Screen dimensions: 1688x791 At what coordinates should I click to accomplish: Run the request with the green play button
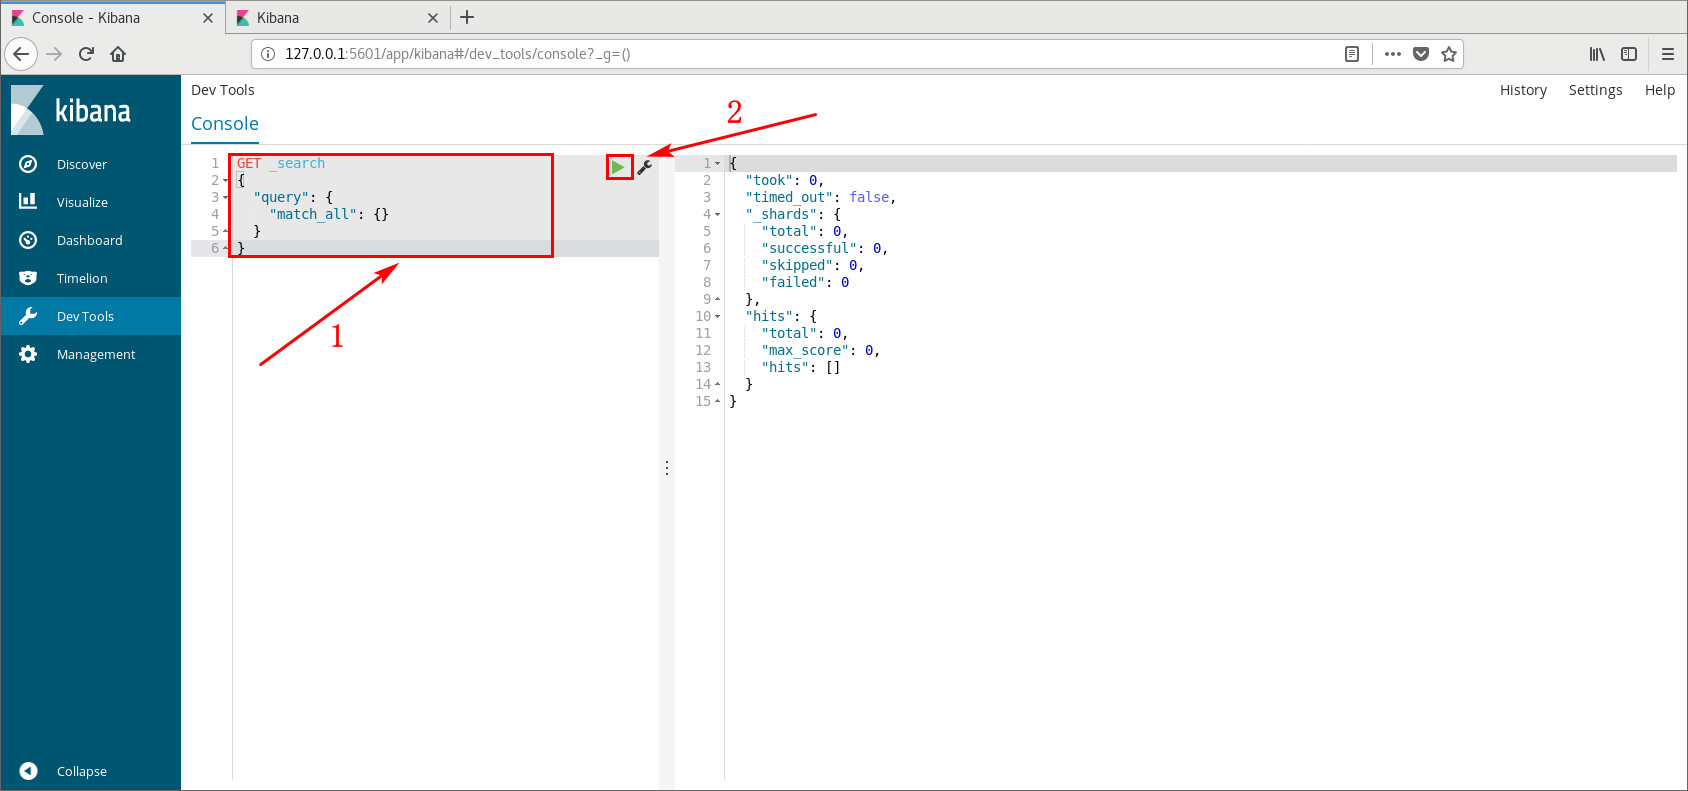point(618,167)
